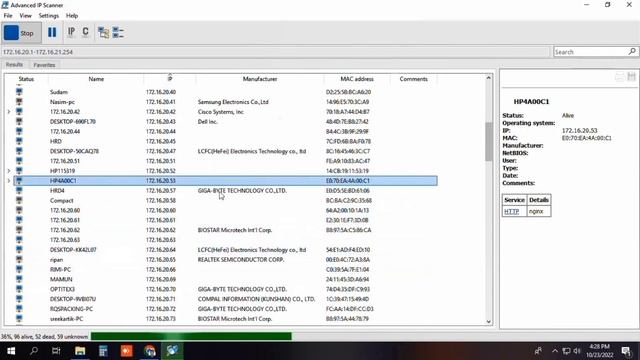Open Chrome from the taskbar
The image size is (640, 360).
(150, 351)
